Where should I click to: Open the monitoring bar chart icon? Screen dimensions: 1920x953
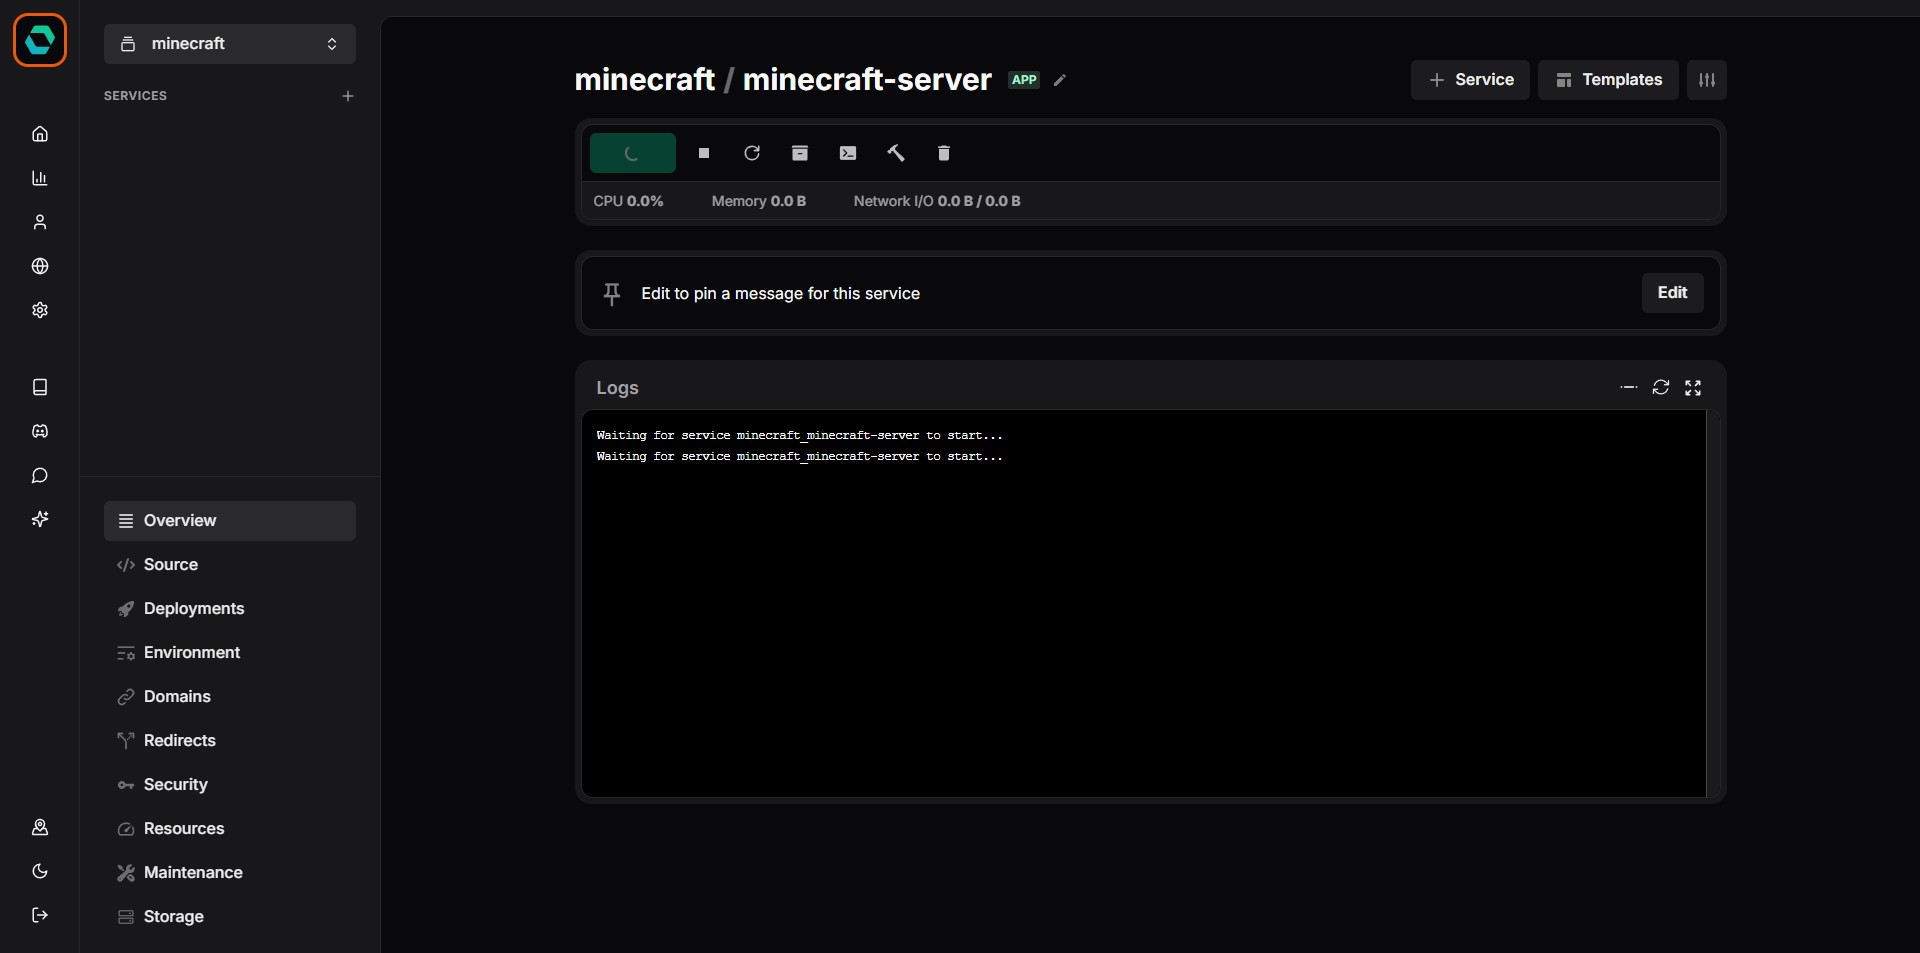click(x=40, y=178)
